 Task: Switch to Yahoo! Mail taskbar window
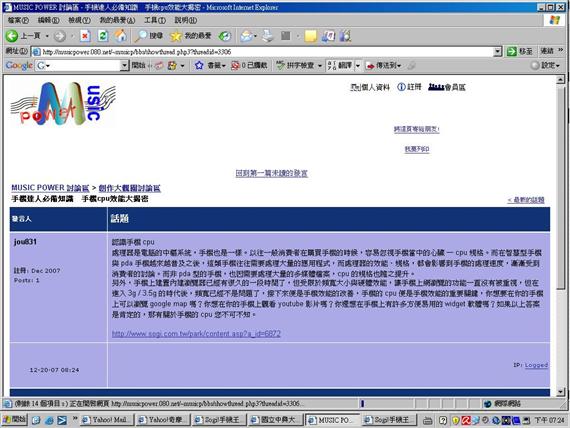click(x=107, y=420)
